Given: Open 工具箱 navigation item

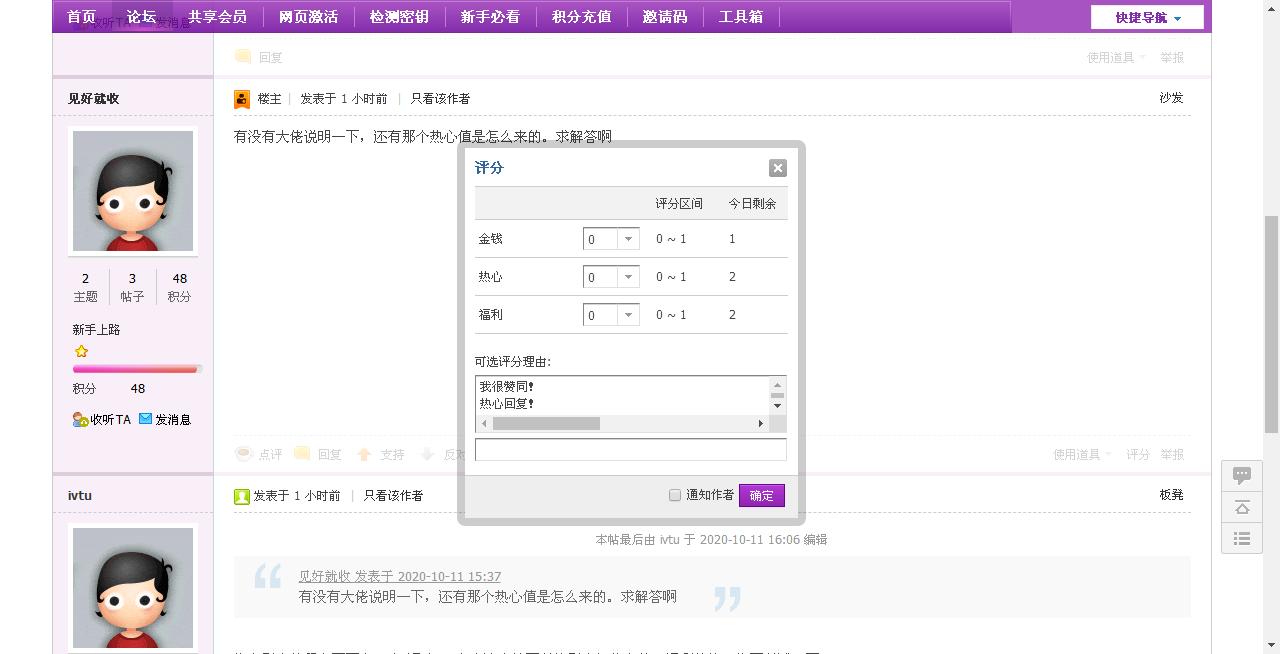Looking at the screenshot, I should (741, 17).
